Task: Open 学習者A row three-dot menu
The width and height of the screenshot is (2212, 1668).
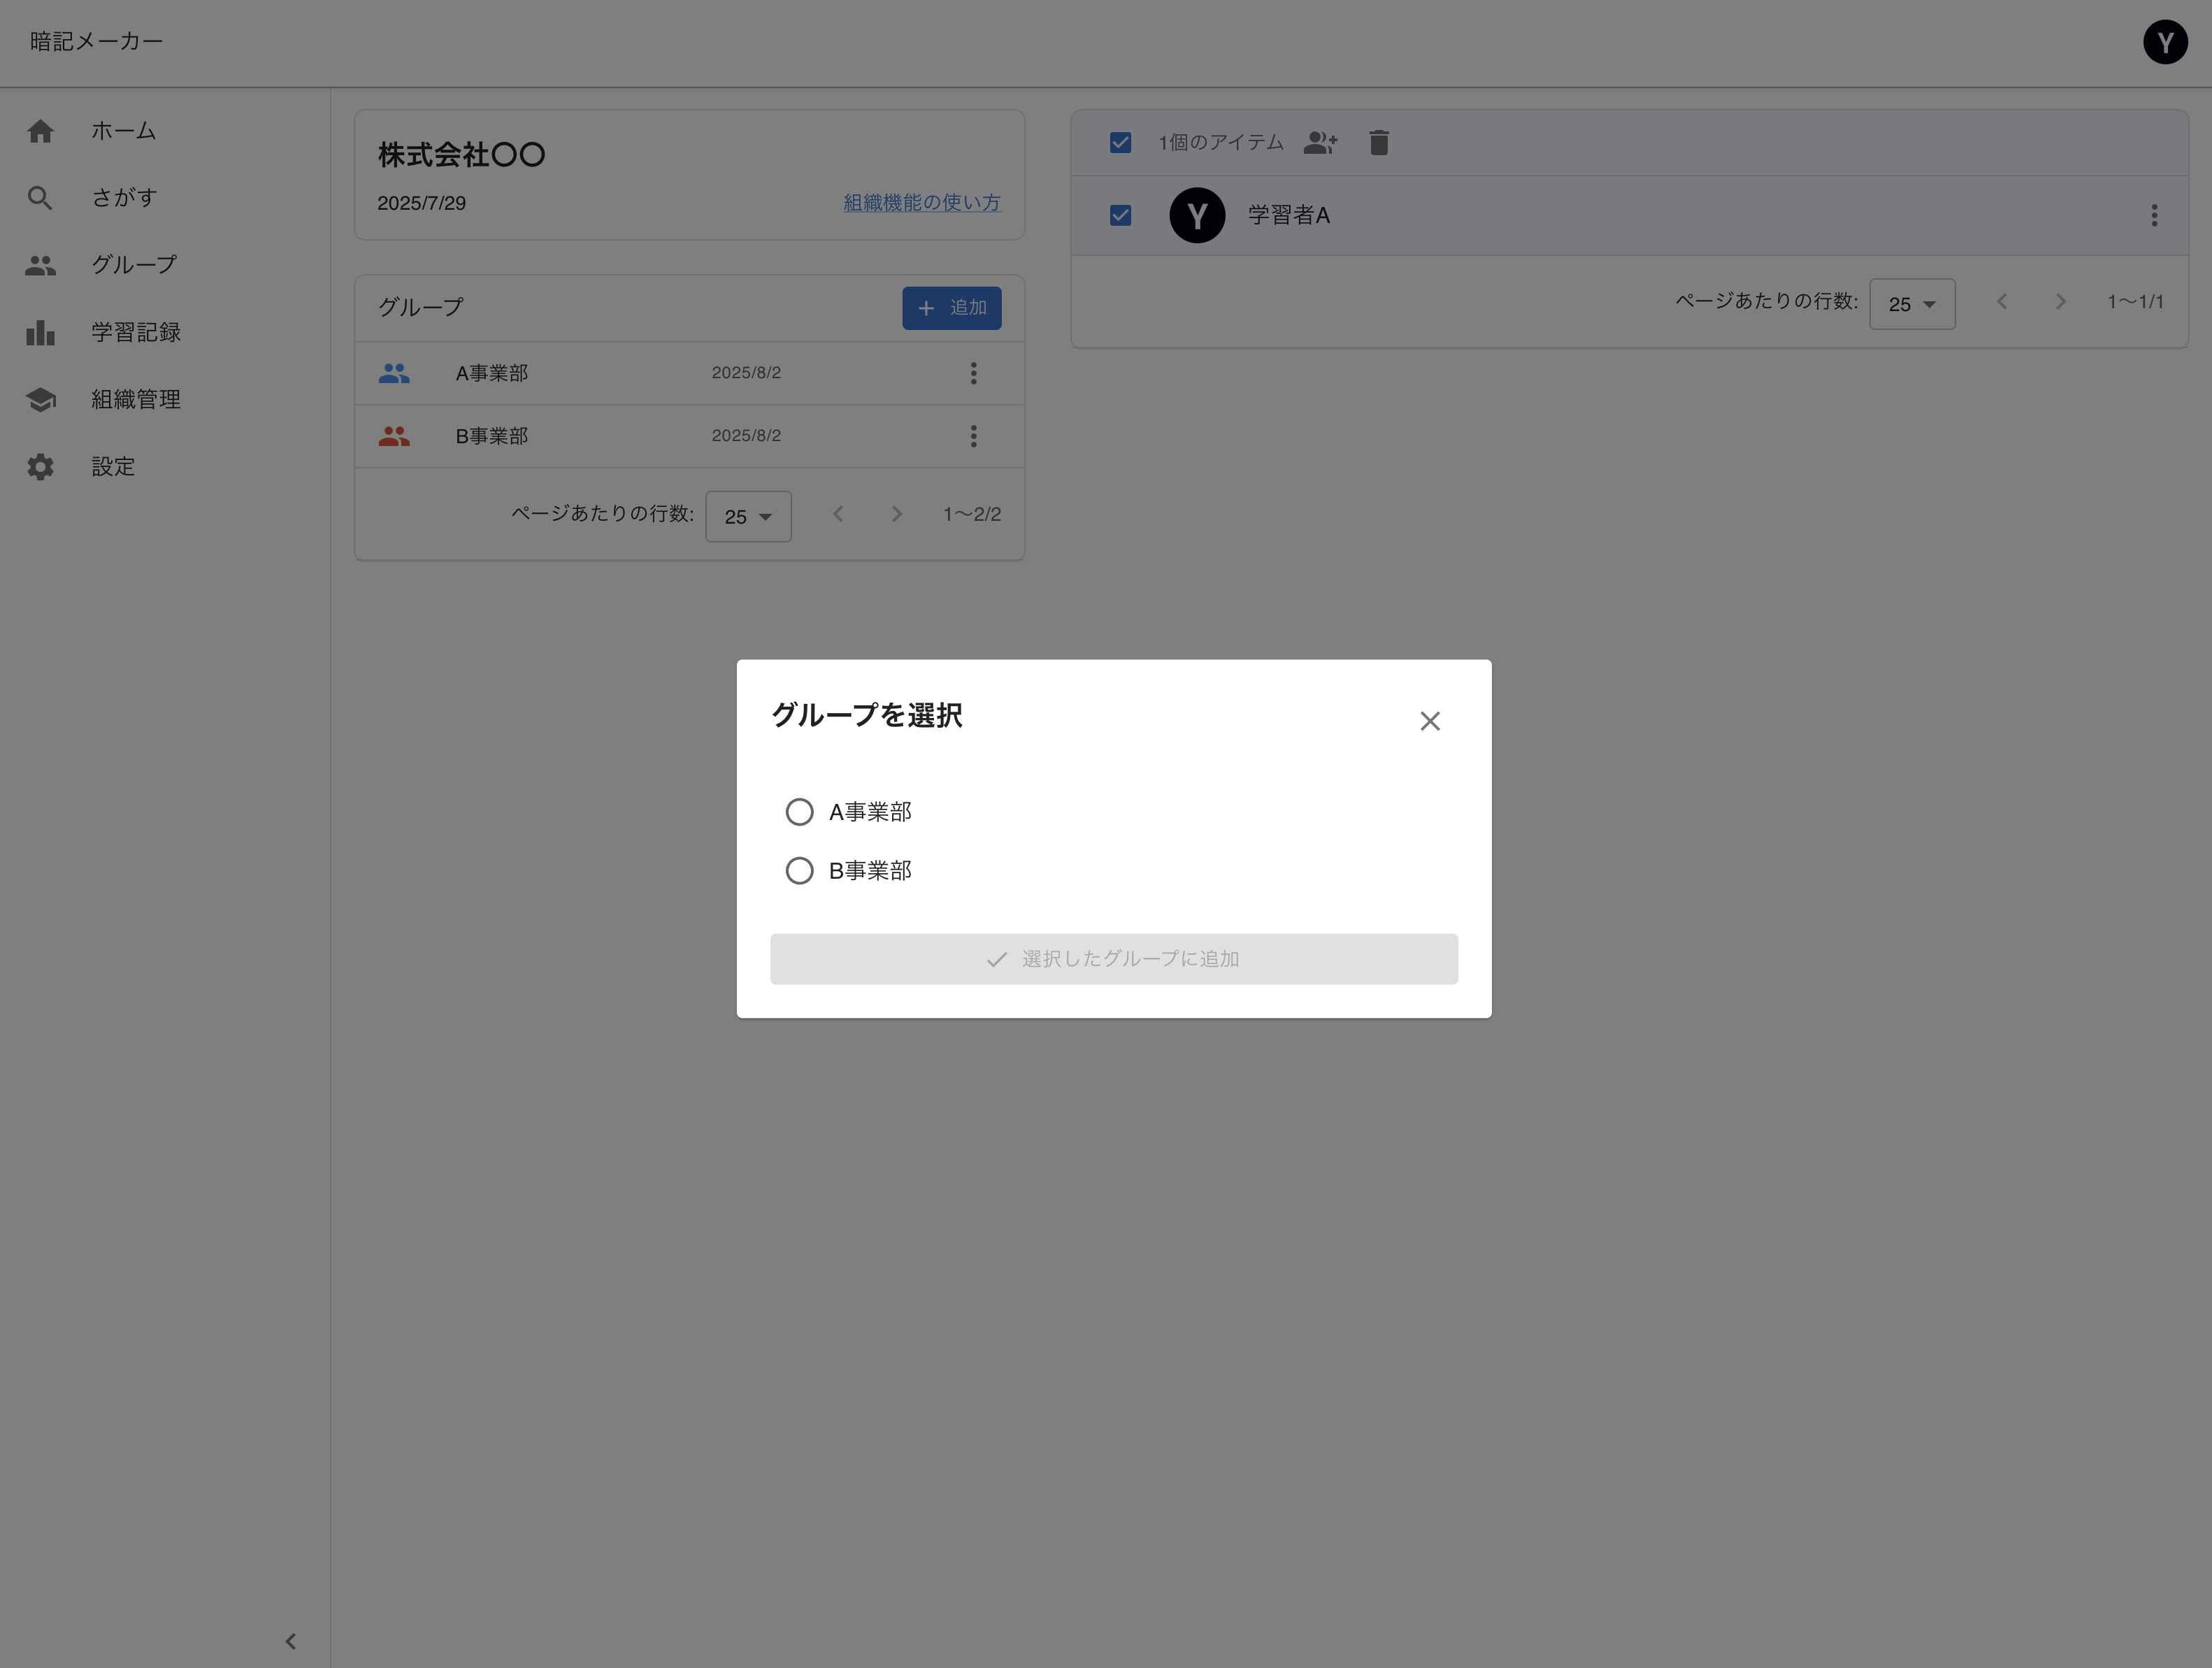Action: tap(2153, 216)
